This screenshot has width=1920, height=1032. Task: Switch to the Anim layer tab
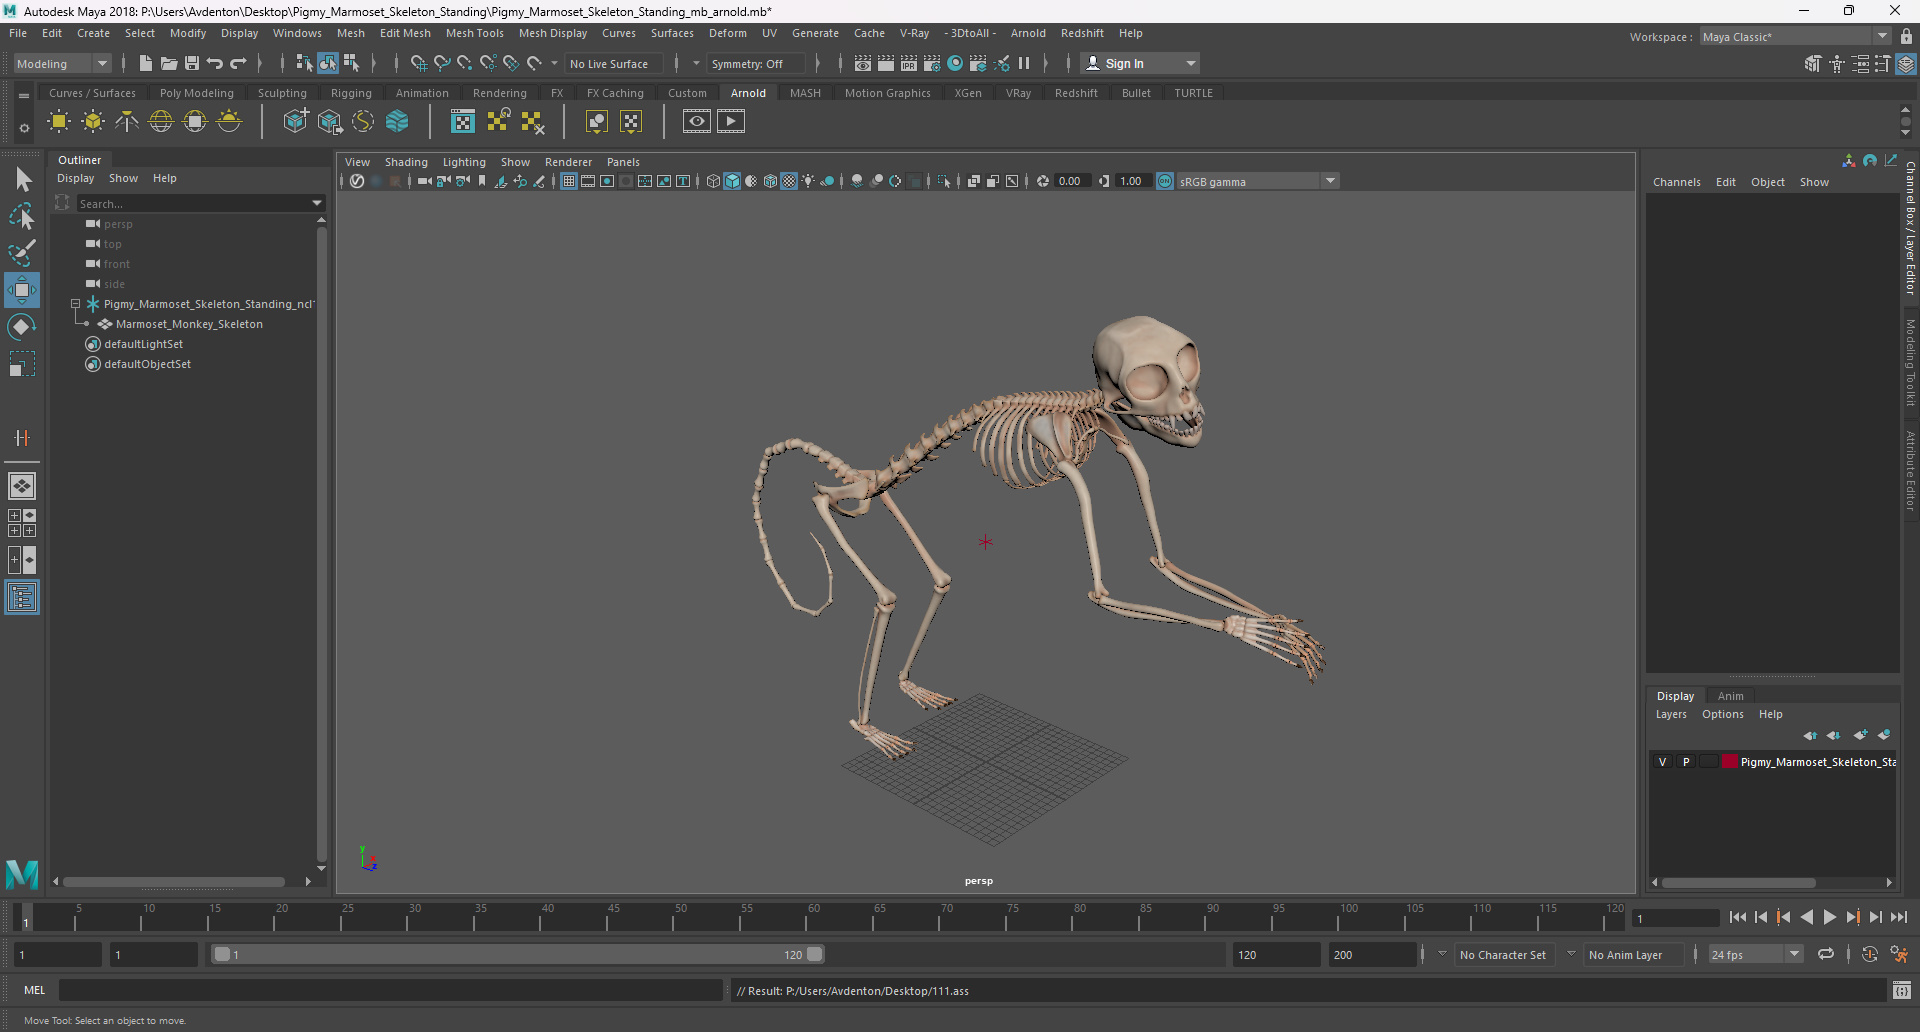(1730, 696)
